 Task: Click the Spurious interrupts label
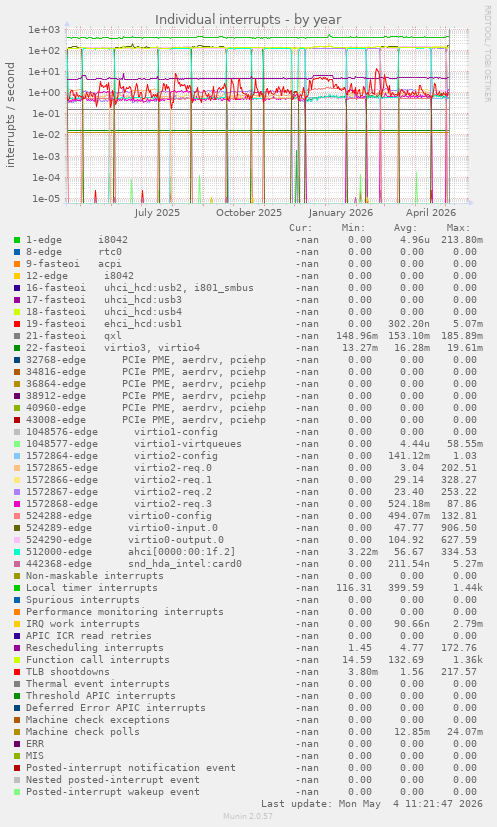click(83, 600)
